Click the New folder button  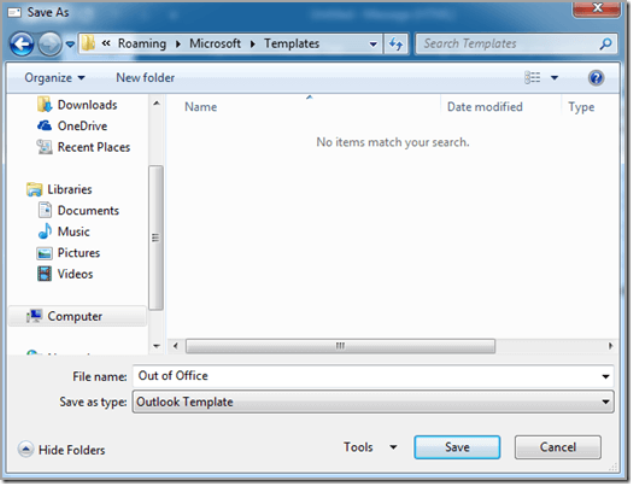point(145,77)
